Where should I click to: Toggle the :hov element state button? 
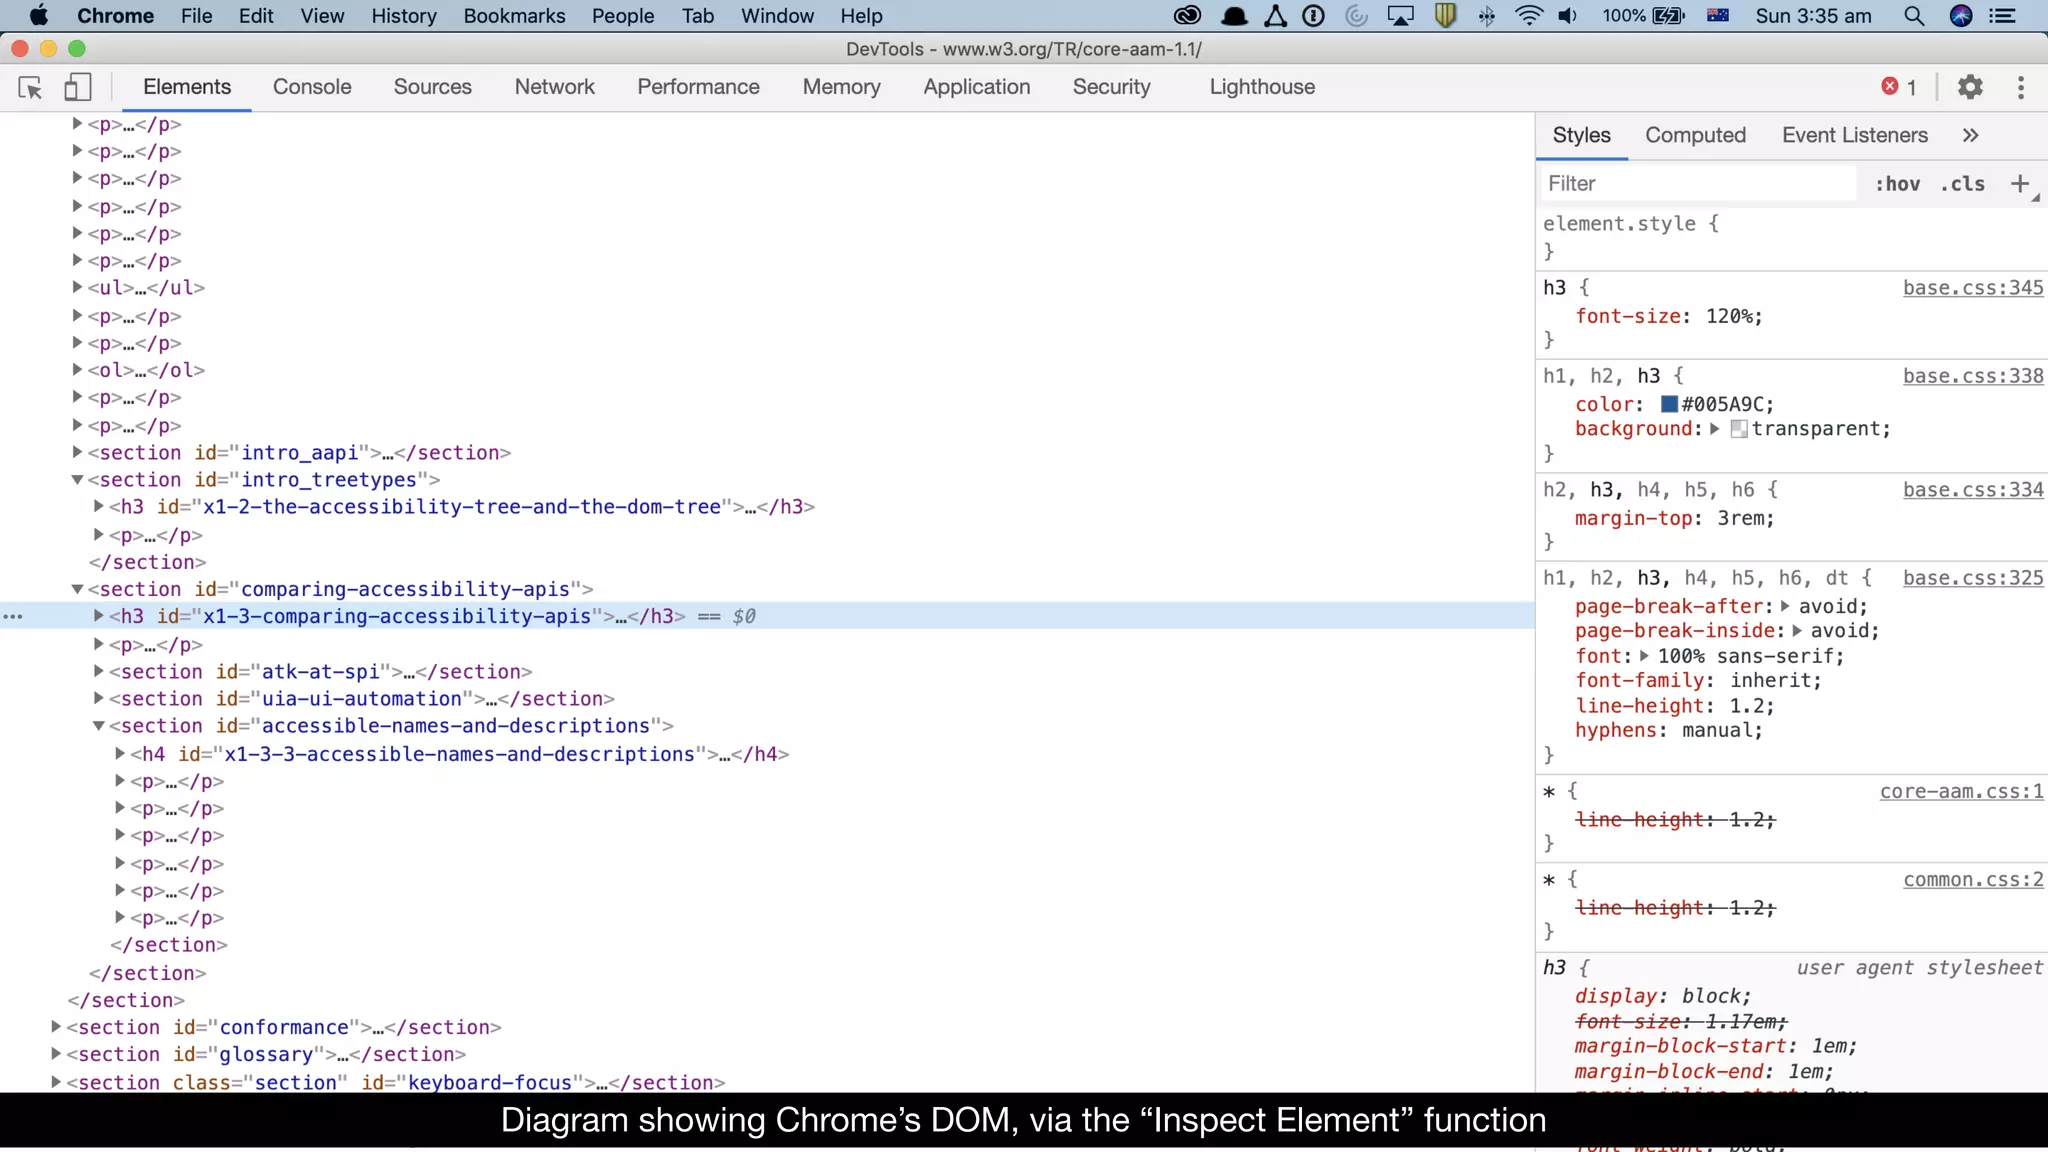click(1897, 184)
